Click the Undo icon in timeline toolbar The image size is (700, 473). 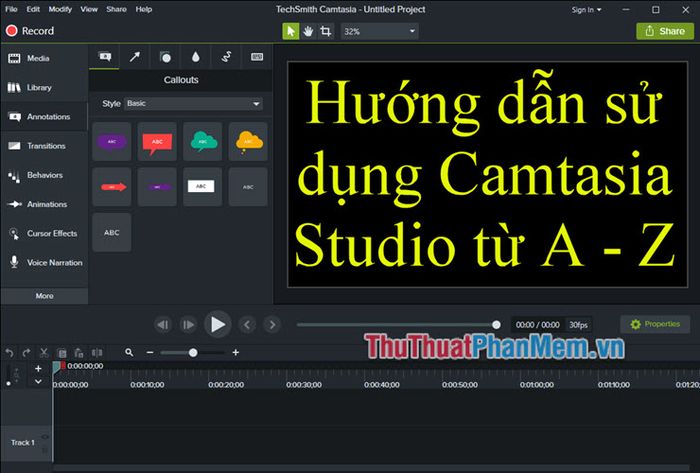click(x=9, y=353)
